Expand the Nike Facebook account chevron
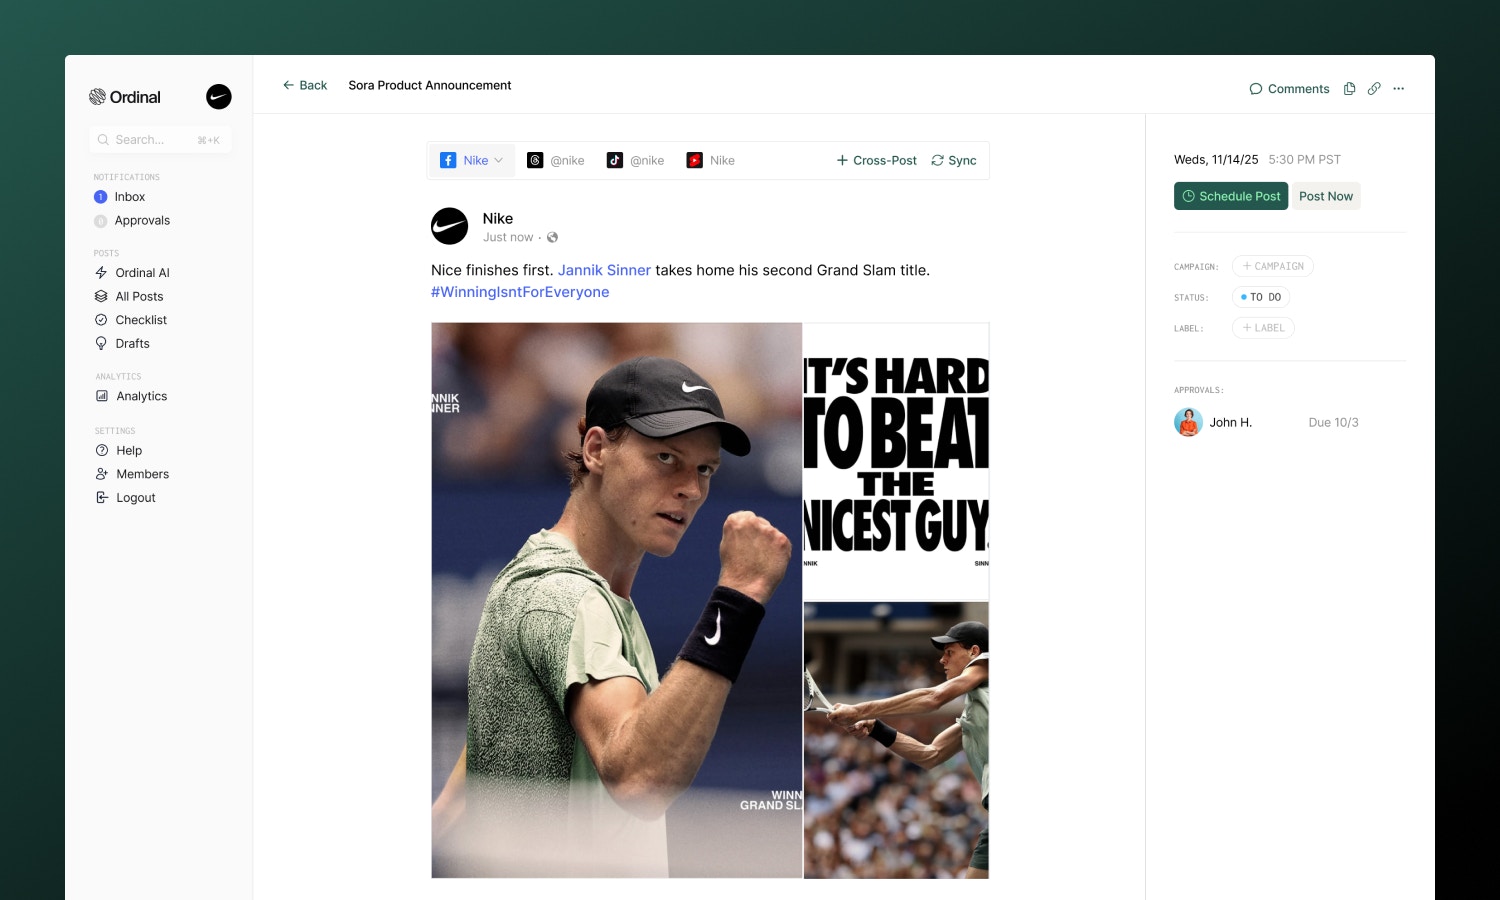Viewport: 1500px width, 900px height. click(x=498, y=160)
